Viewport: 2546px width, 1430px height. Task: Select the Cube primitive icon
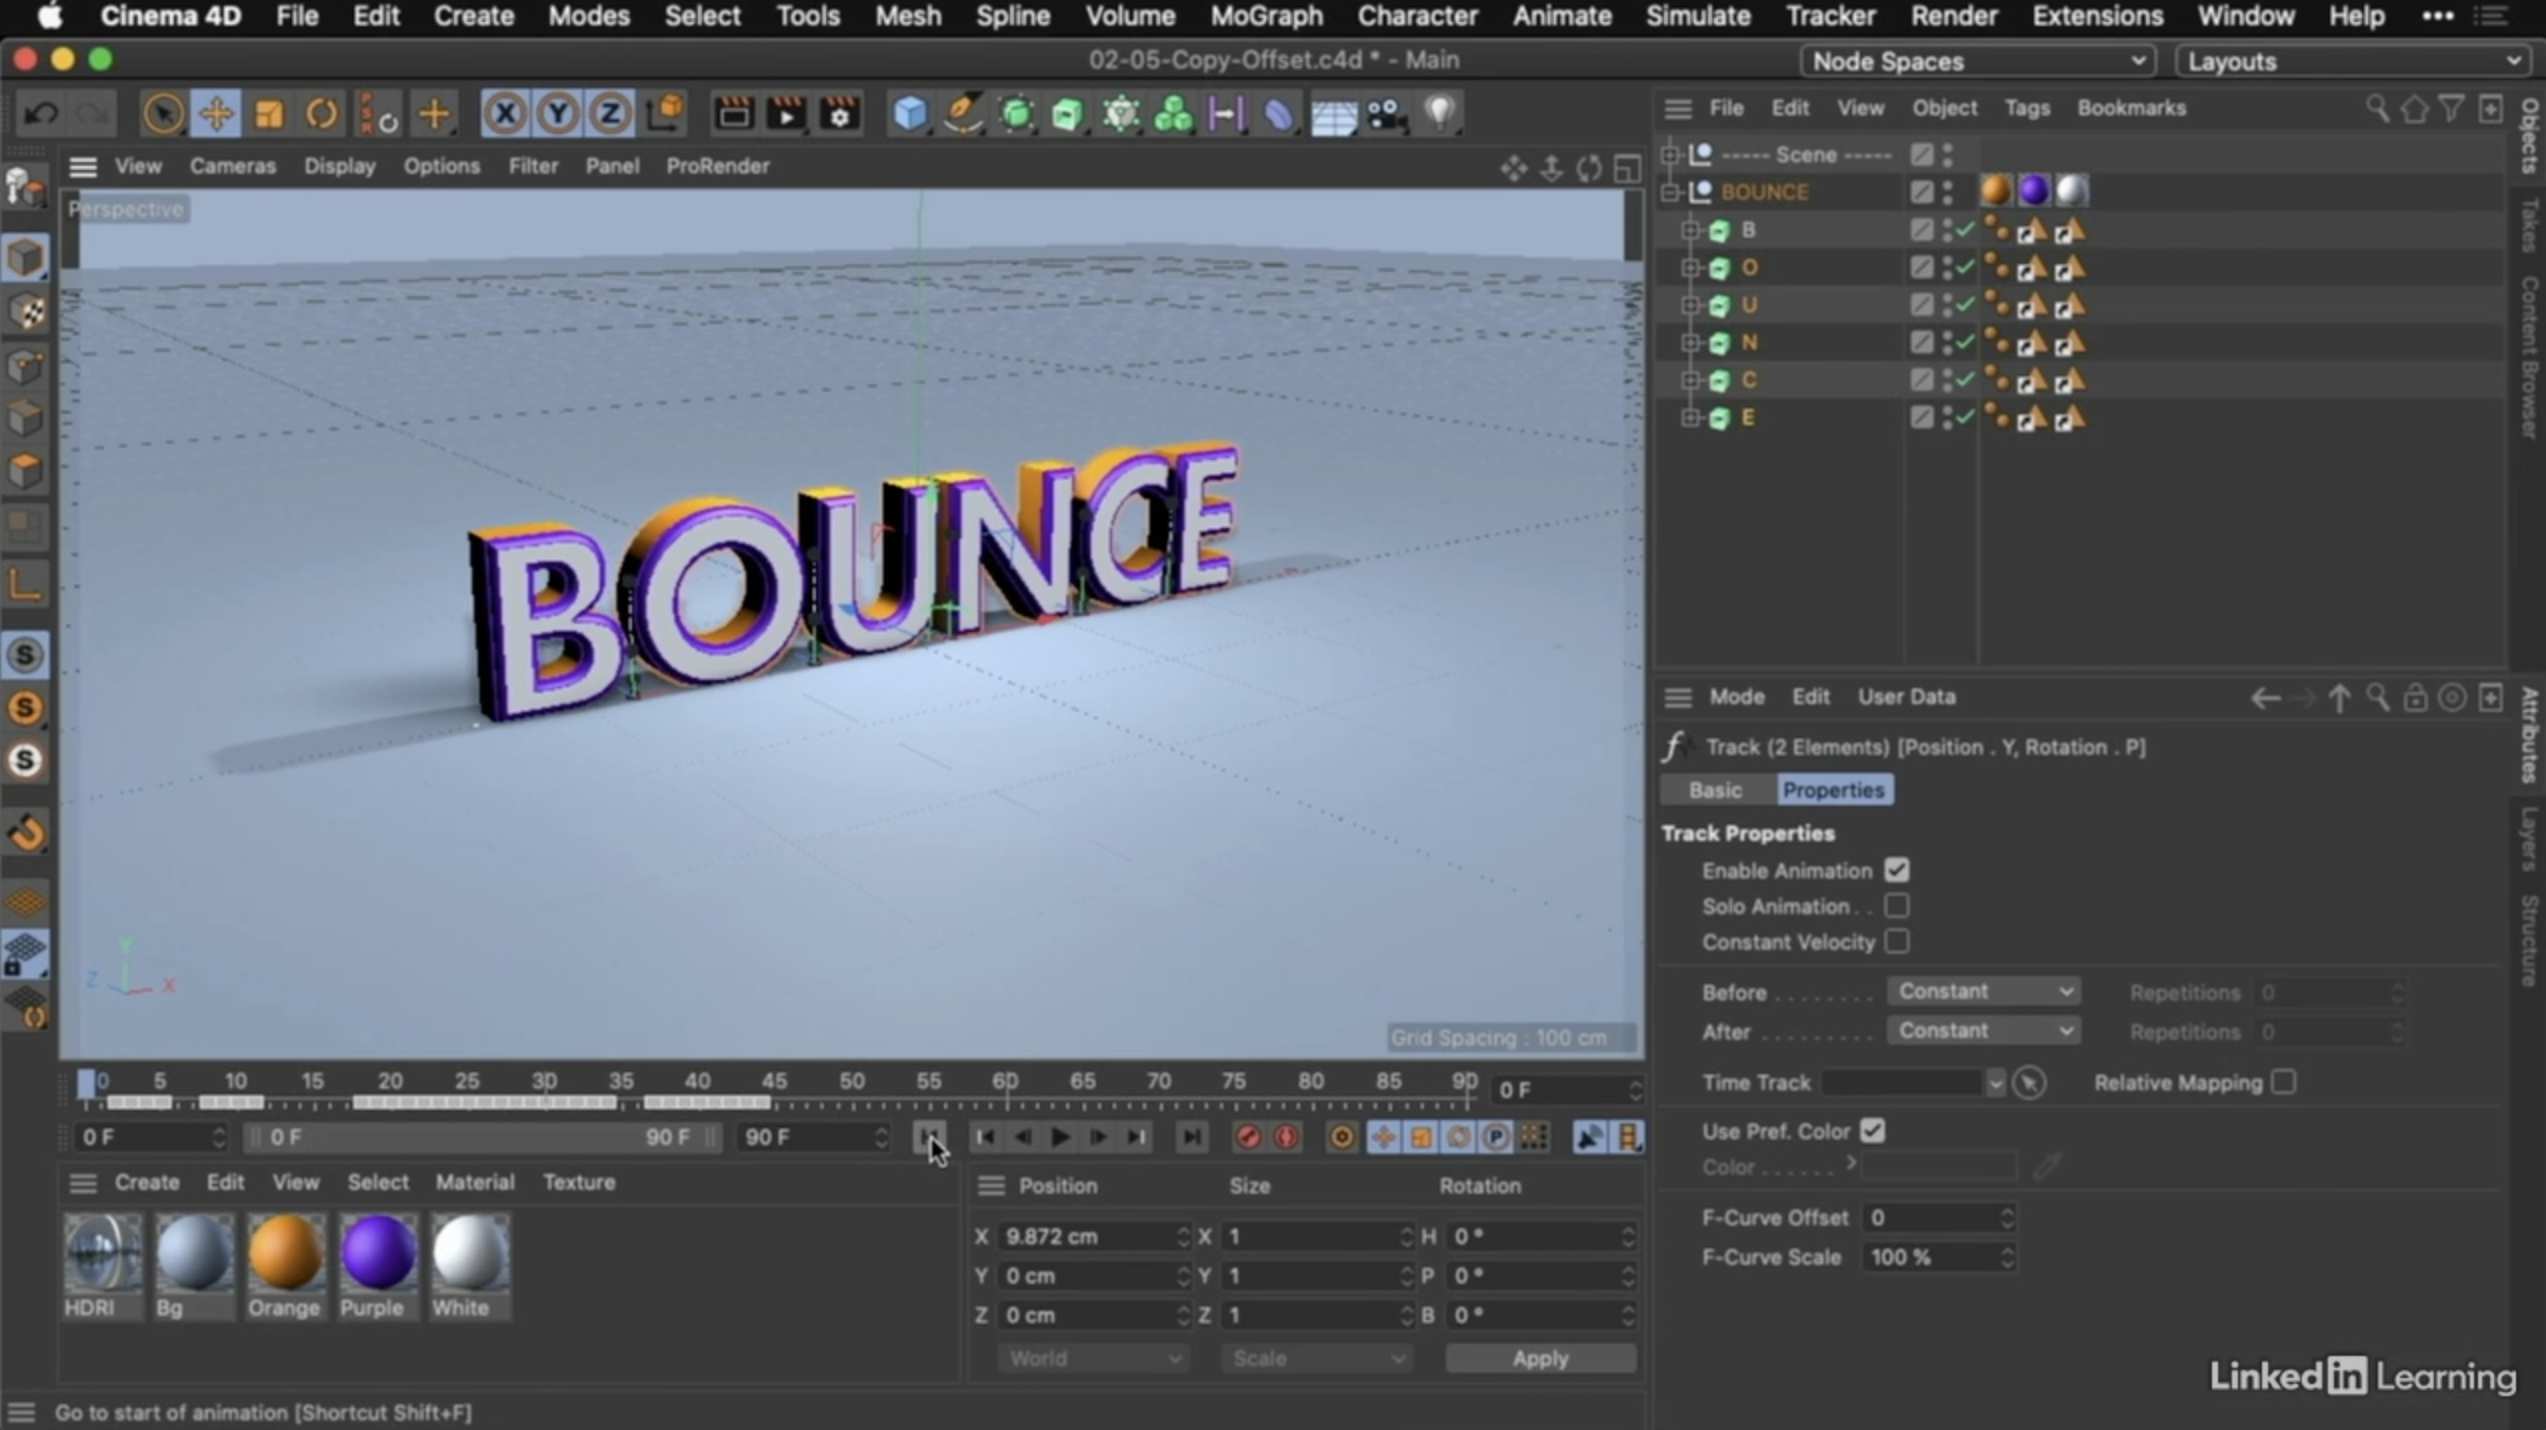click(910, 113)
